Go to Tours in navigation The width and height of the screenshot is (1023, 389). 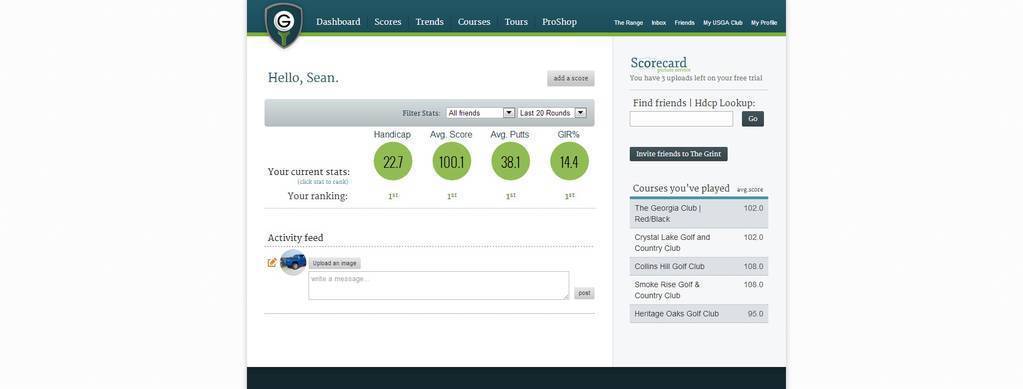pyautogui.click(x=516, y=22)
